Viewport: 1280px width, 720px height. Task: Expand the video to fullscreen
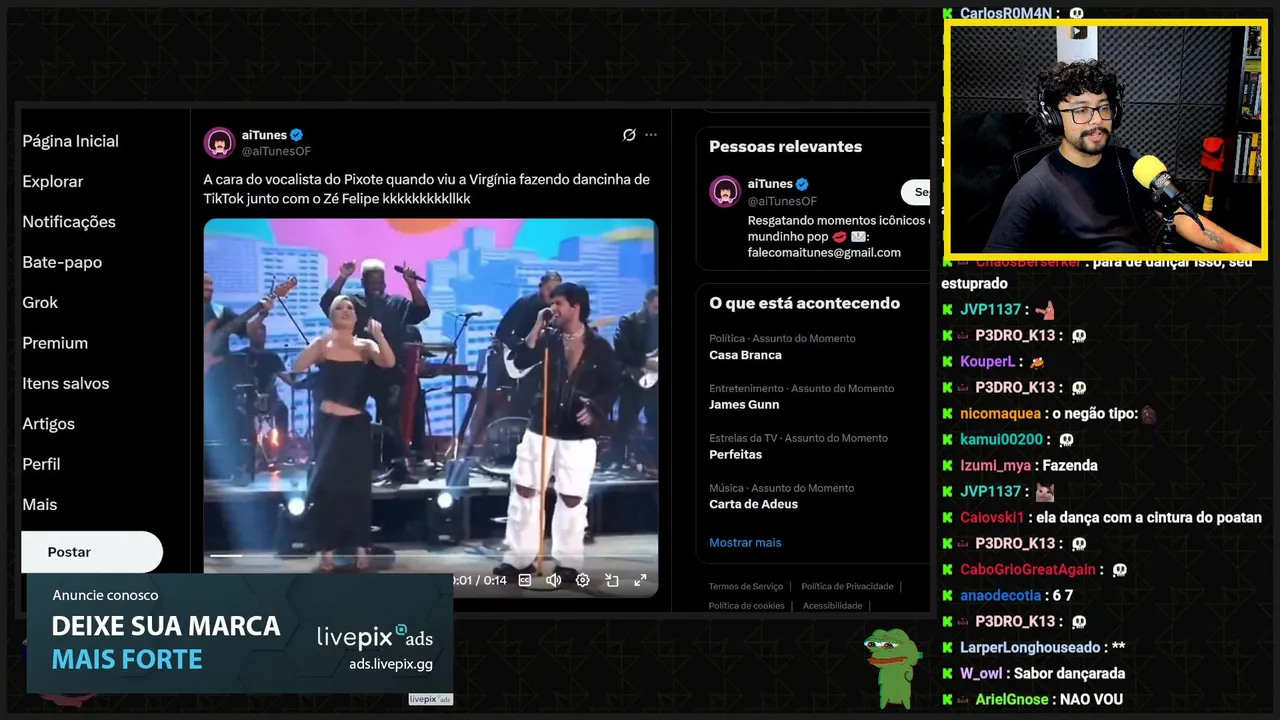pyautogui.click(x=640, y=580)
